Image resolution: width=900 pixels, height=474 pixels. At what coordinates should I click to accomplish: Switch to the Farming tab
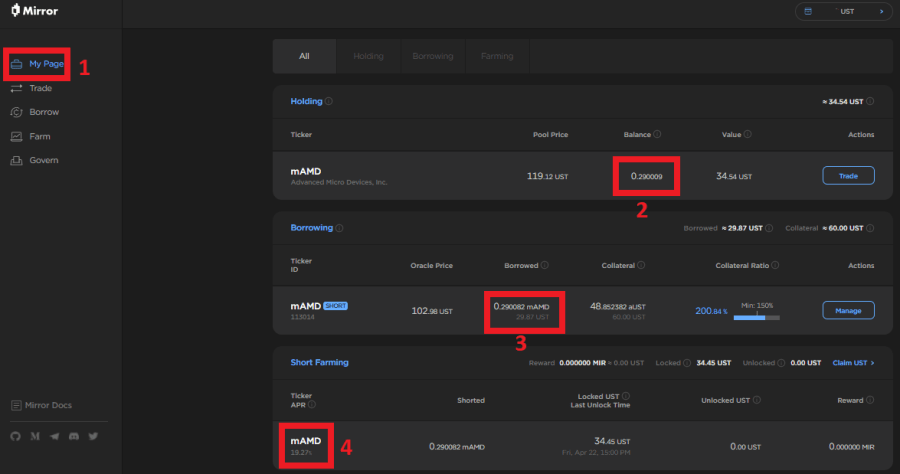(x=497, y=56)
